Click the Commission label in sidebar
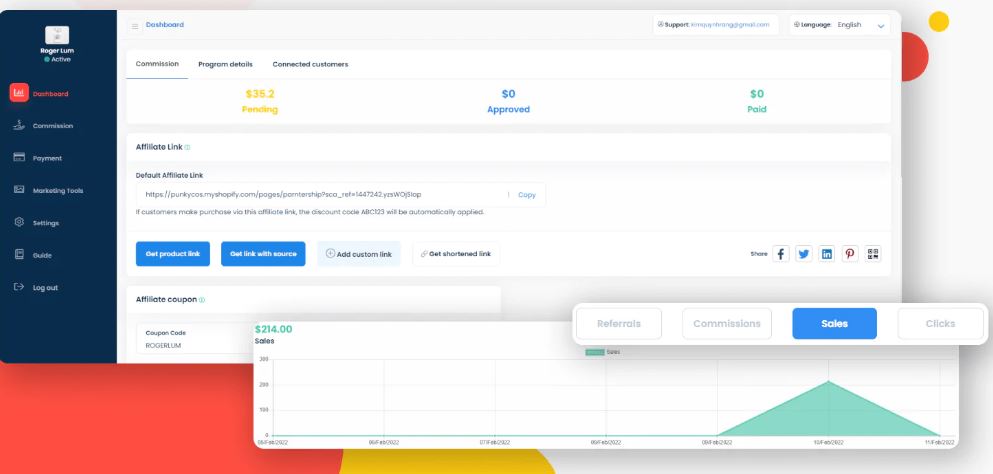 coord(53,125)
